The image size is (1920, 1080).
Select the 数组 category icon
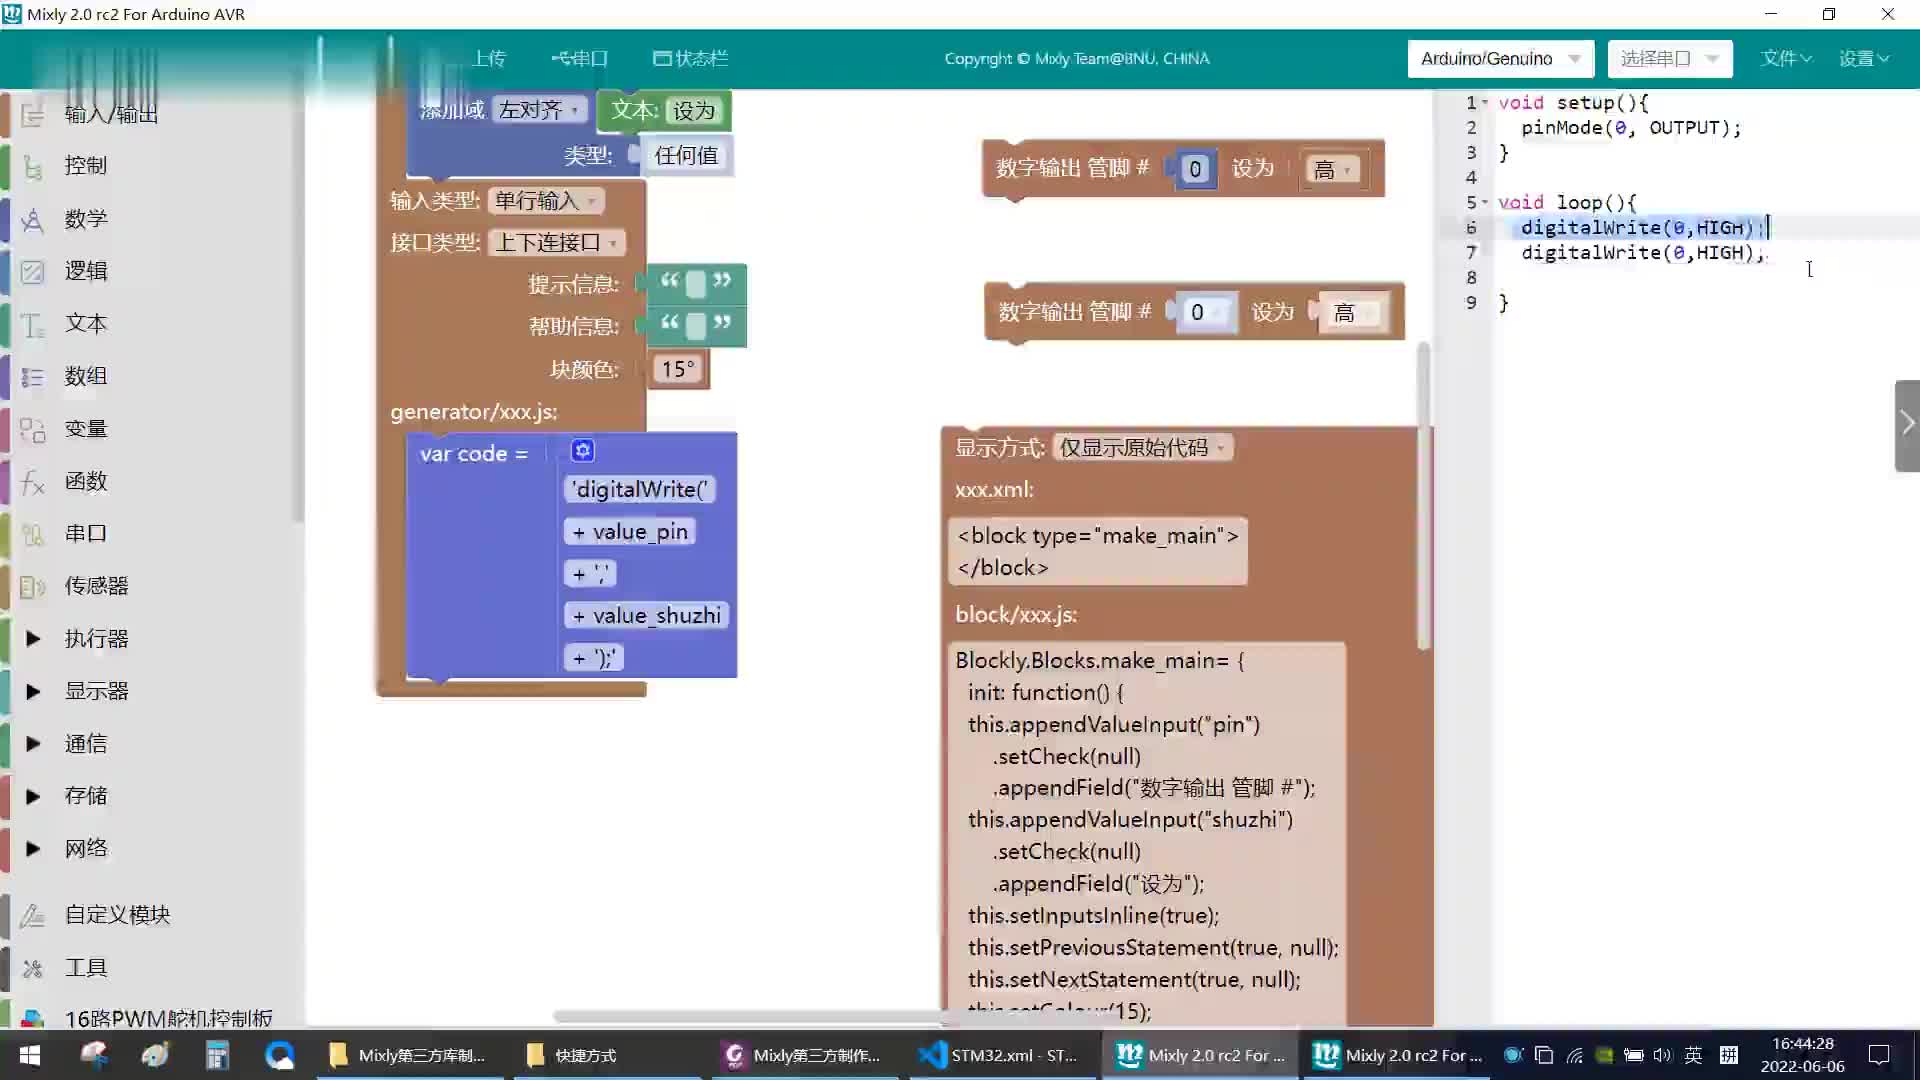(32, 376)
